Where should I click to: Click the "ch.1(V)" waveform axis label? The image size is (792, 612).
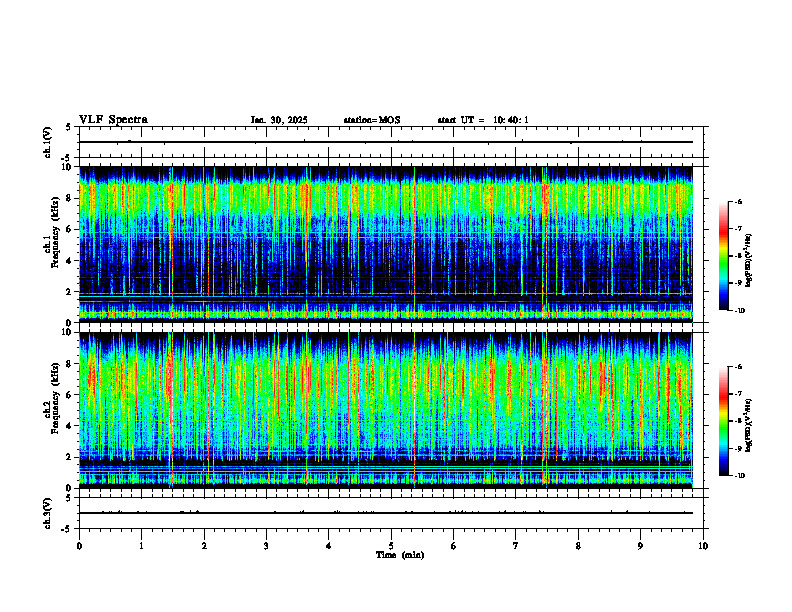tap(48, 142)
